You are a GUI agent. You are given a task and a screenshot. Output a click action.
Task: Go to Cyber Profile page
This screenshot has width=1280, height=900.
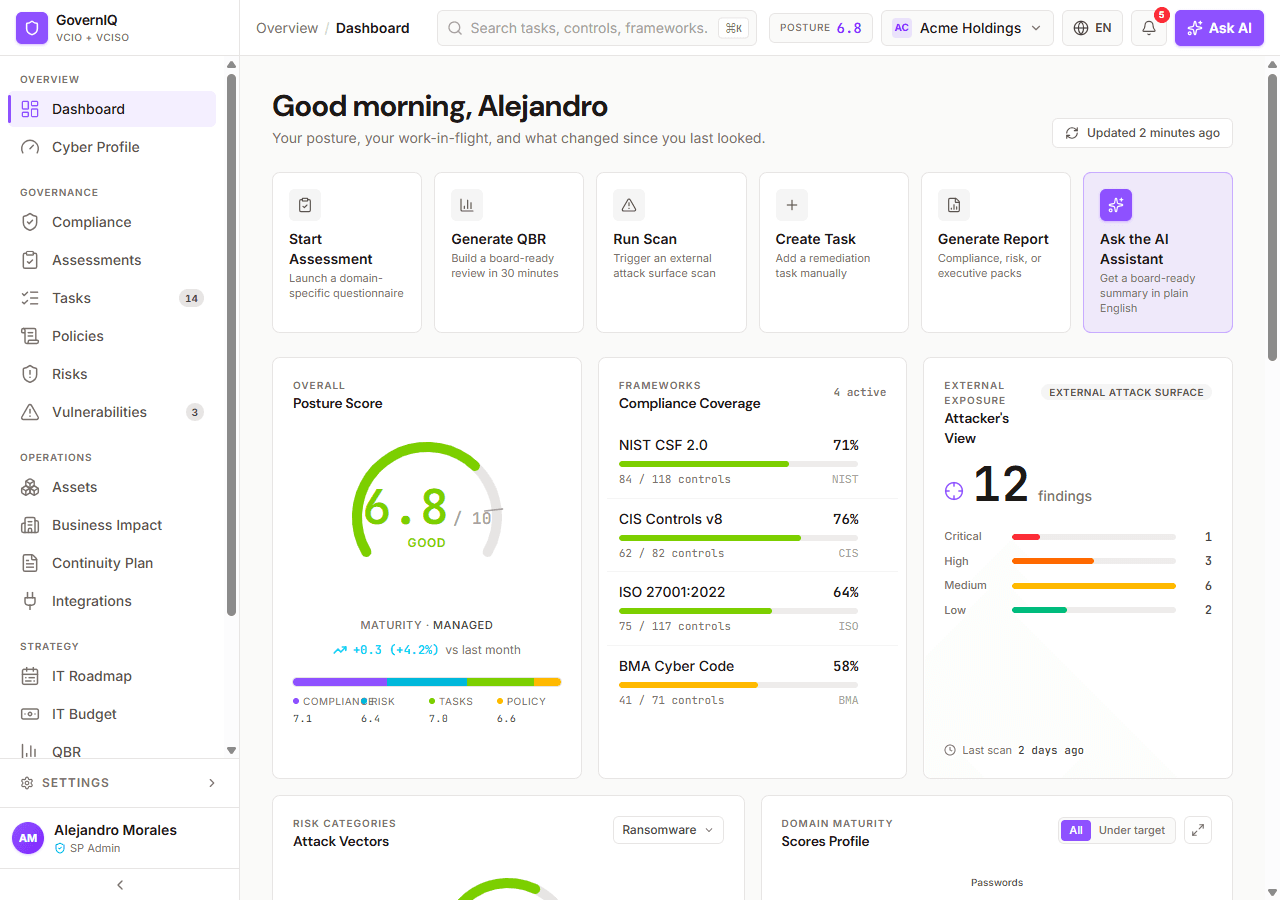[112, 147]
